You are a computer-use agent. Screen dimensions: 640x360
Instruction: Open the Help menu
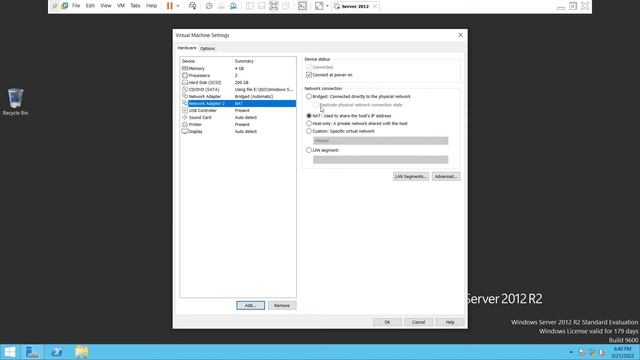(x=151, y=6)
